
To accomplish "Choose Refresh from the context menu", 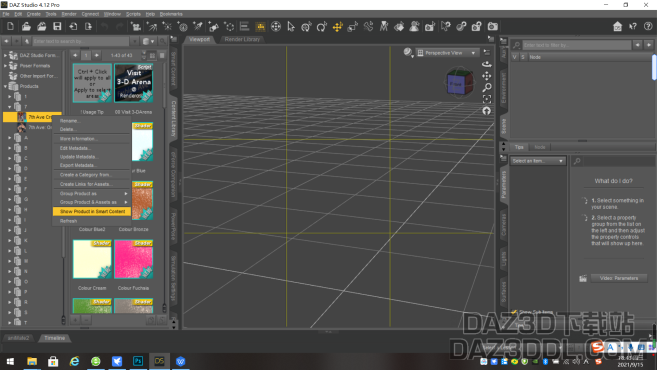I will coord(92,221).
